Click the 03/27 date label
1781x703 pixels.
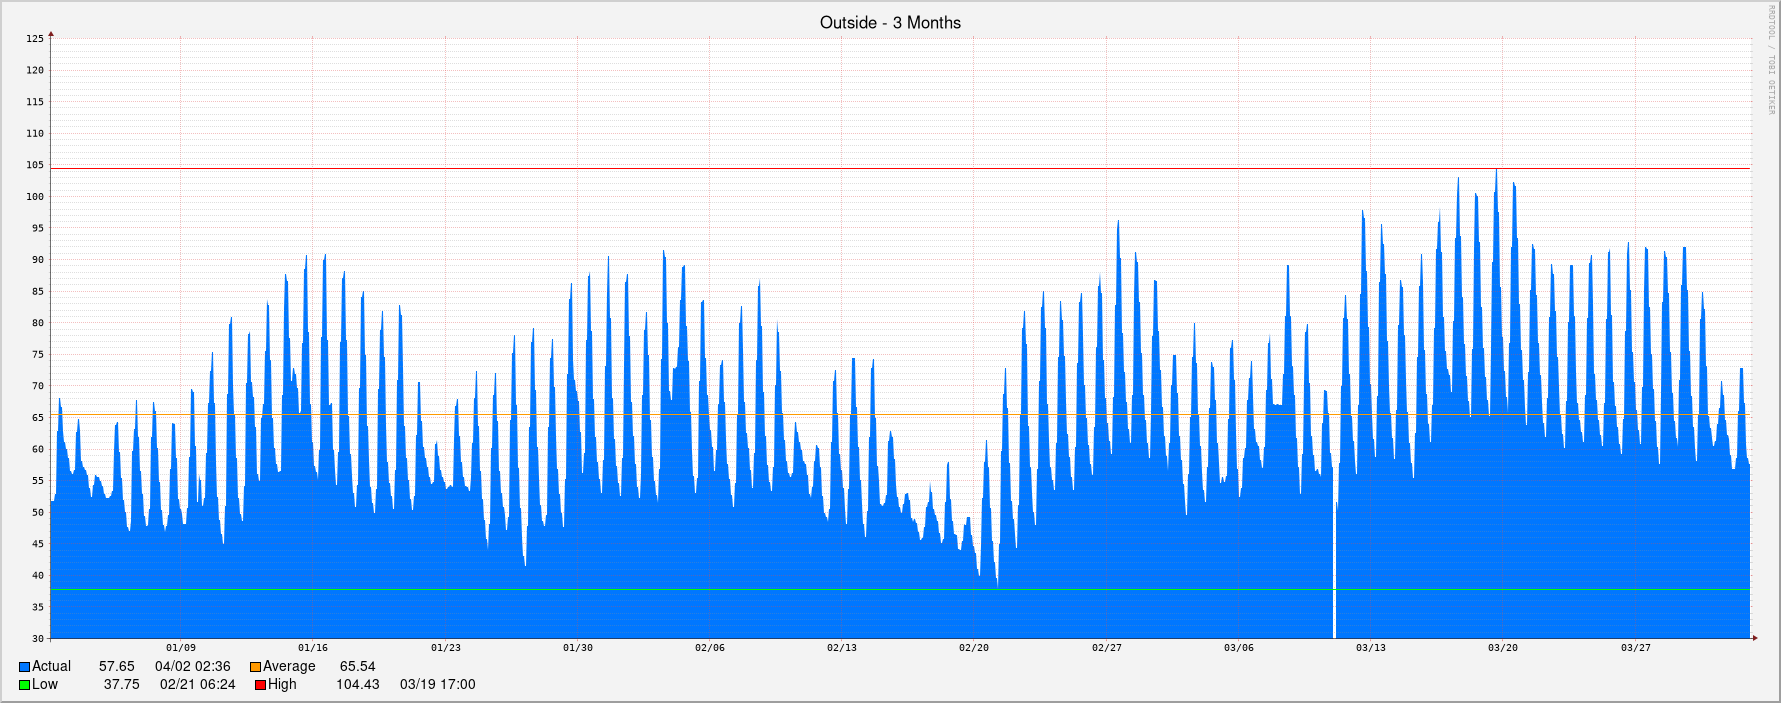tap(1635, 648)
